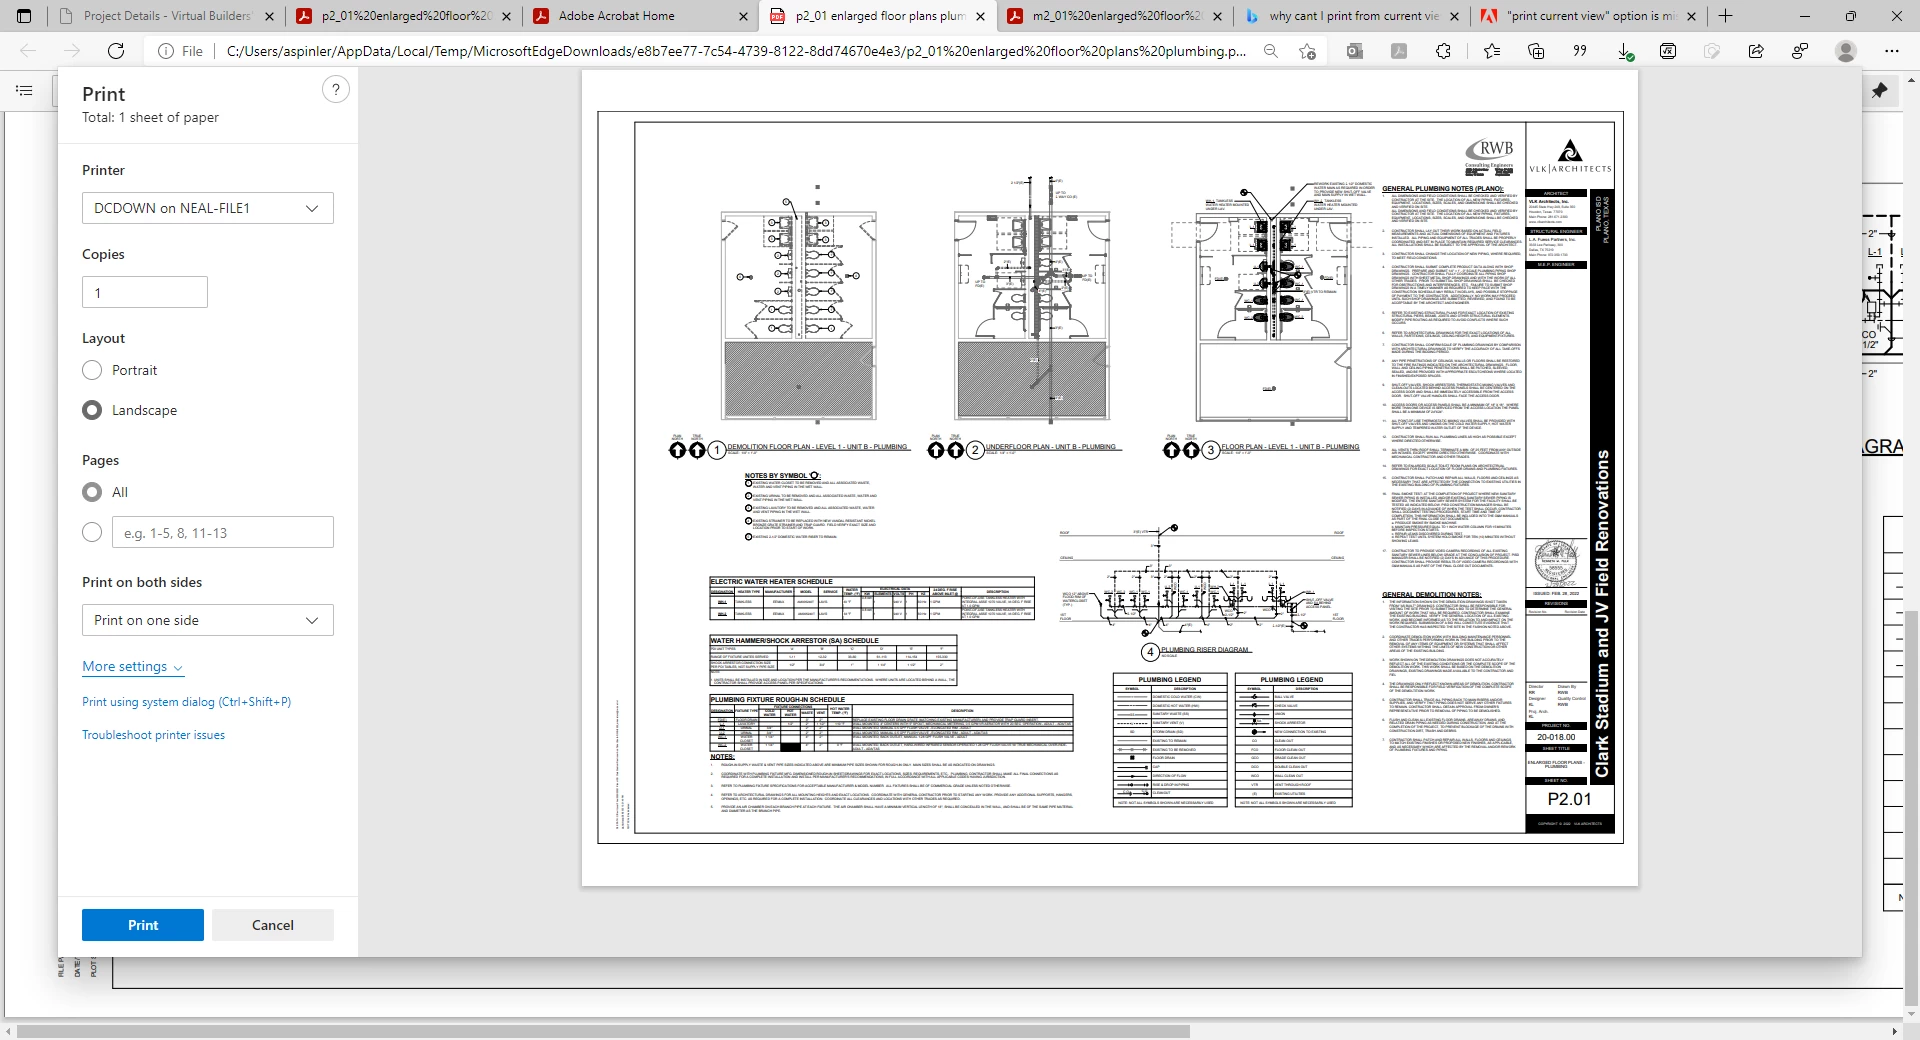Switch to "print current view" option tab
The image size is (1920, 1040).
(1589, 16)
